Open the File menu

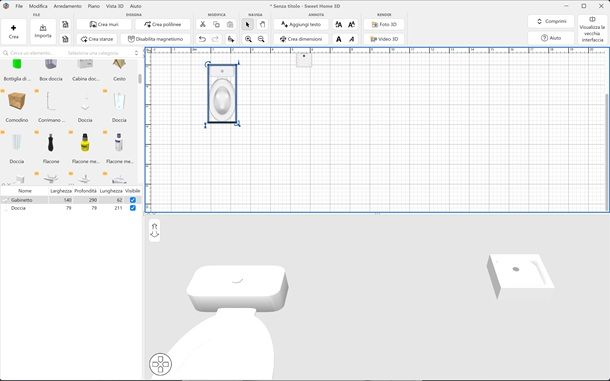pos(19,6)
